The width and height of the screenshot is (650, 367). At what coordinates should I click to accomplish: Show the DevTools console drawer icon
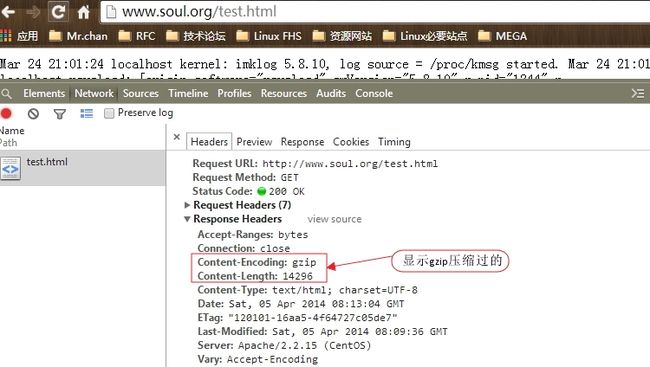point(638,93)
